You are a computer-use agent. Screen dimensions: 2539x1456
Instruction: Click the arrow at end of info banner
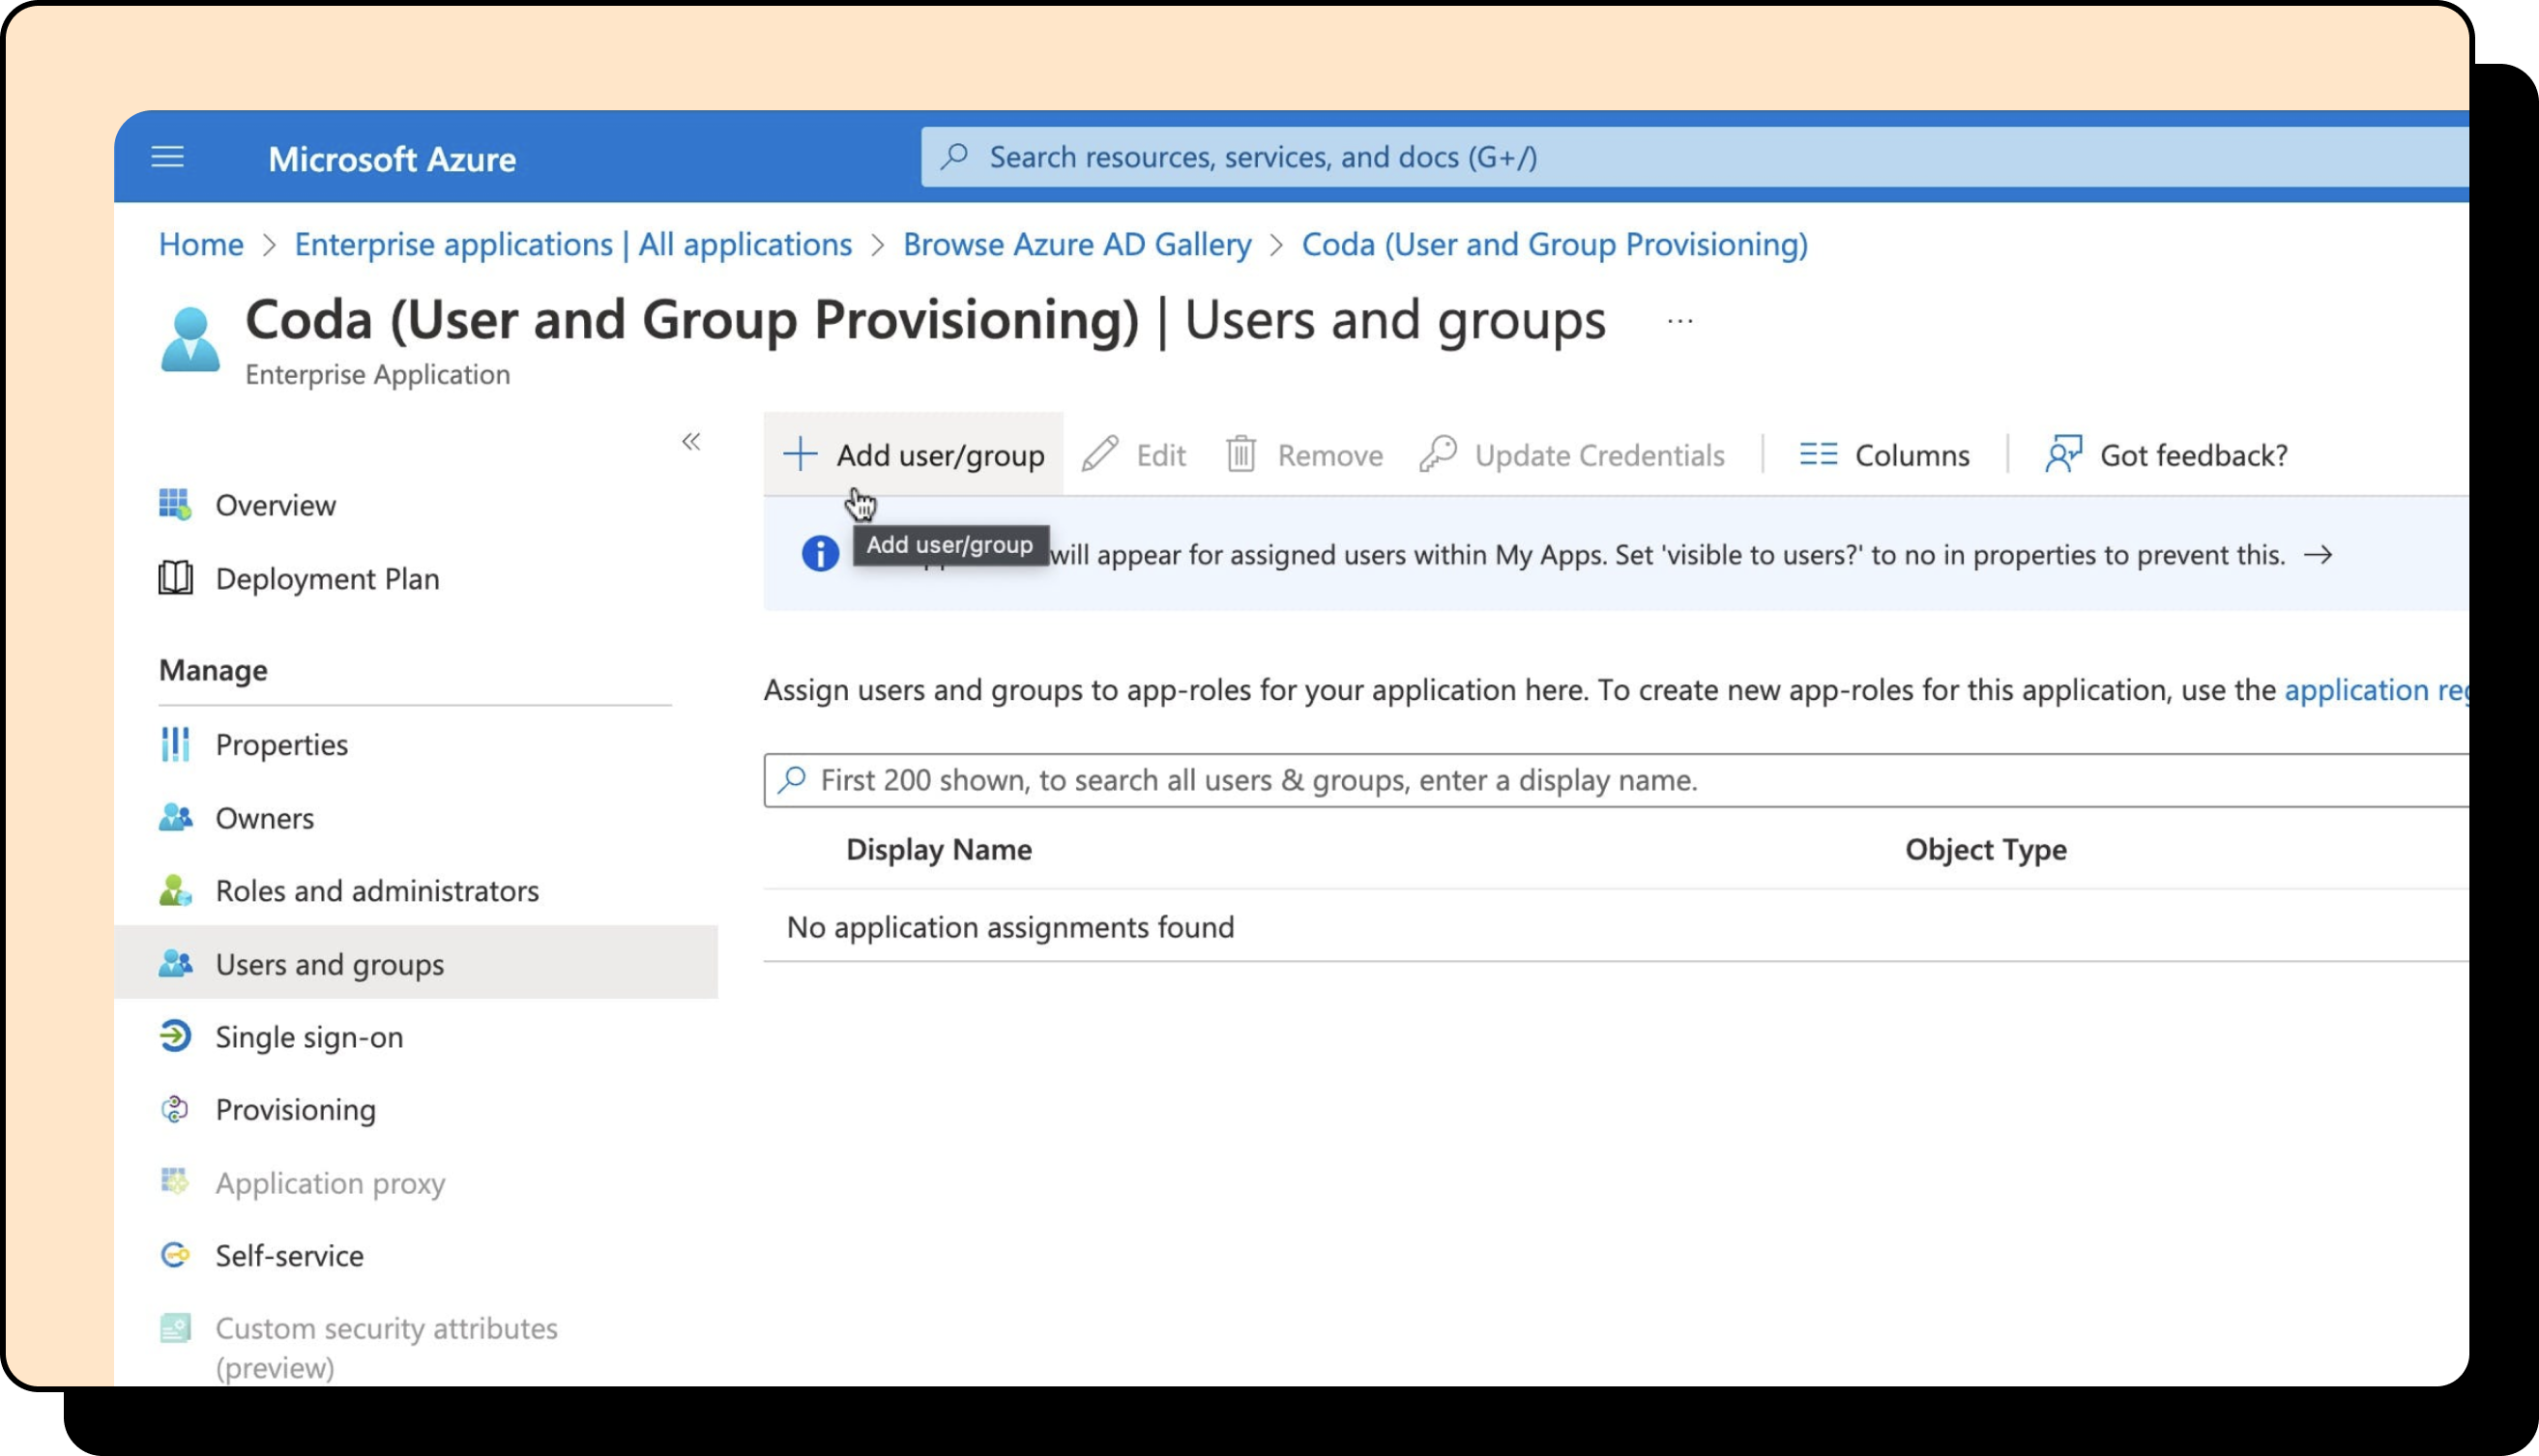point(2317,555)
